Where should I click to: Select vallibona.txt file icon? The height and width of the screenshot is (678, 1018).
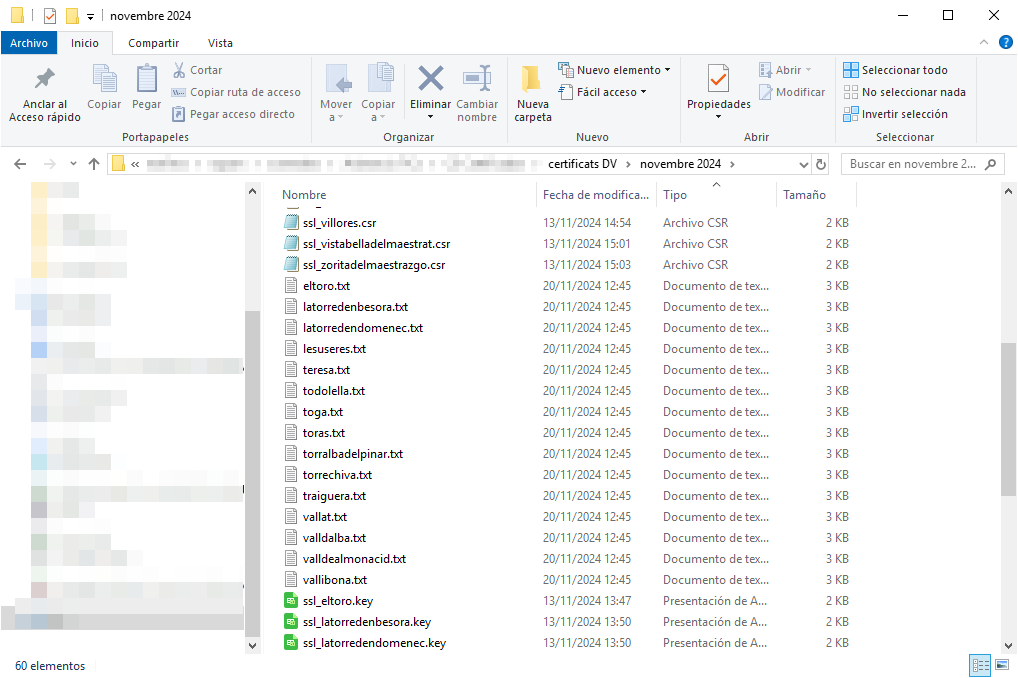point(292,580)
